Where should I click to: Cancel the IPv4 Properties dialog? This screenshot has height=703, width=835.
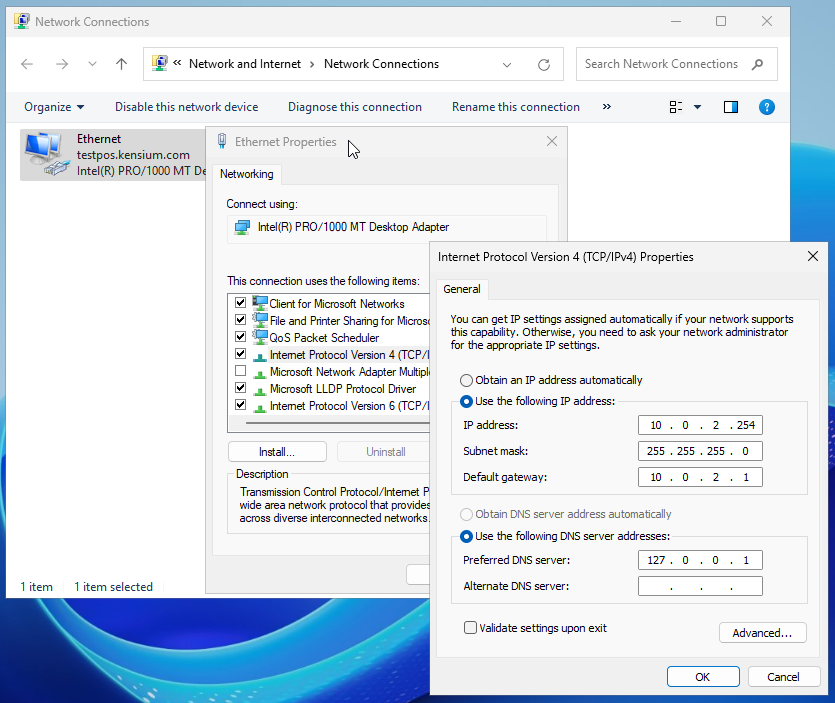(783, 676)
